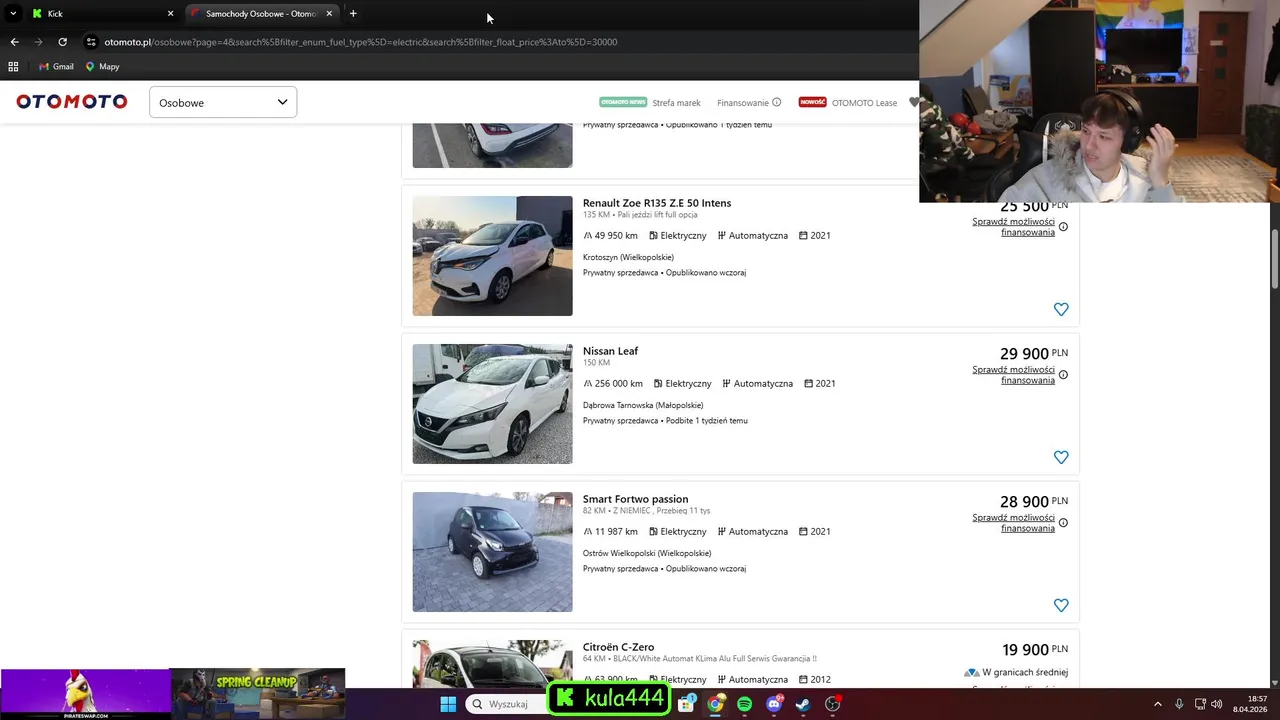Check financing options for Renault Zoe
This screenshot has height=720, width=1280.
[x=1013, y=227]
